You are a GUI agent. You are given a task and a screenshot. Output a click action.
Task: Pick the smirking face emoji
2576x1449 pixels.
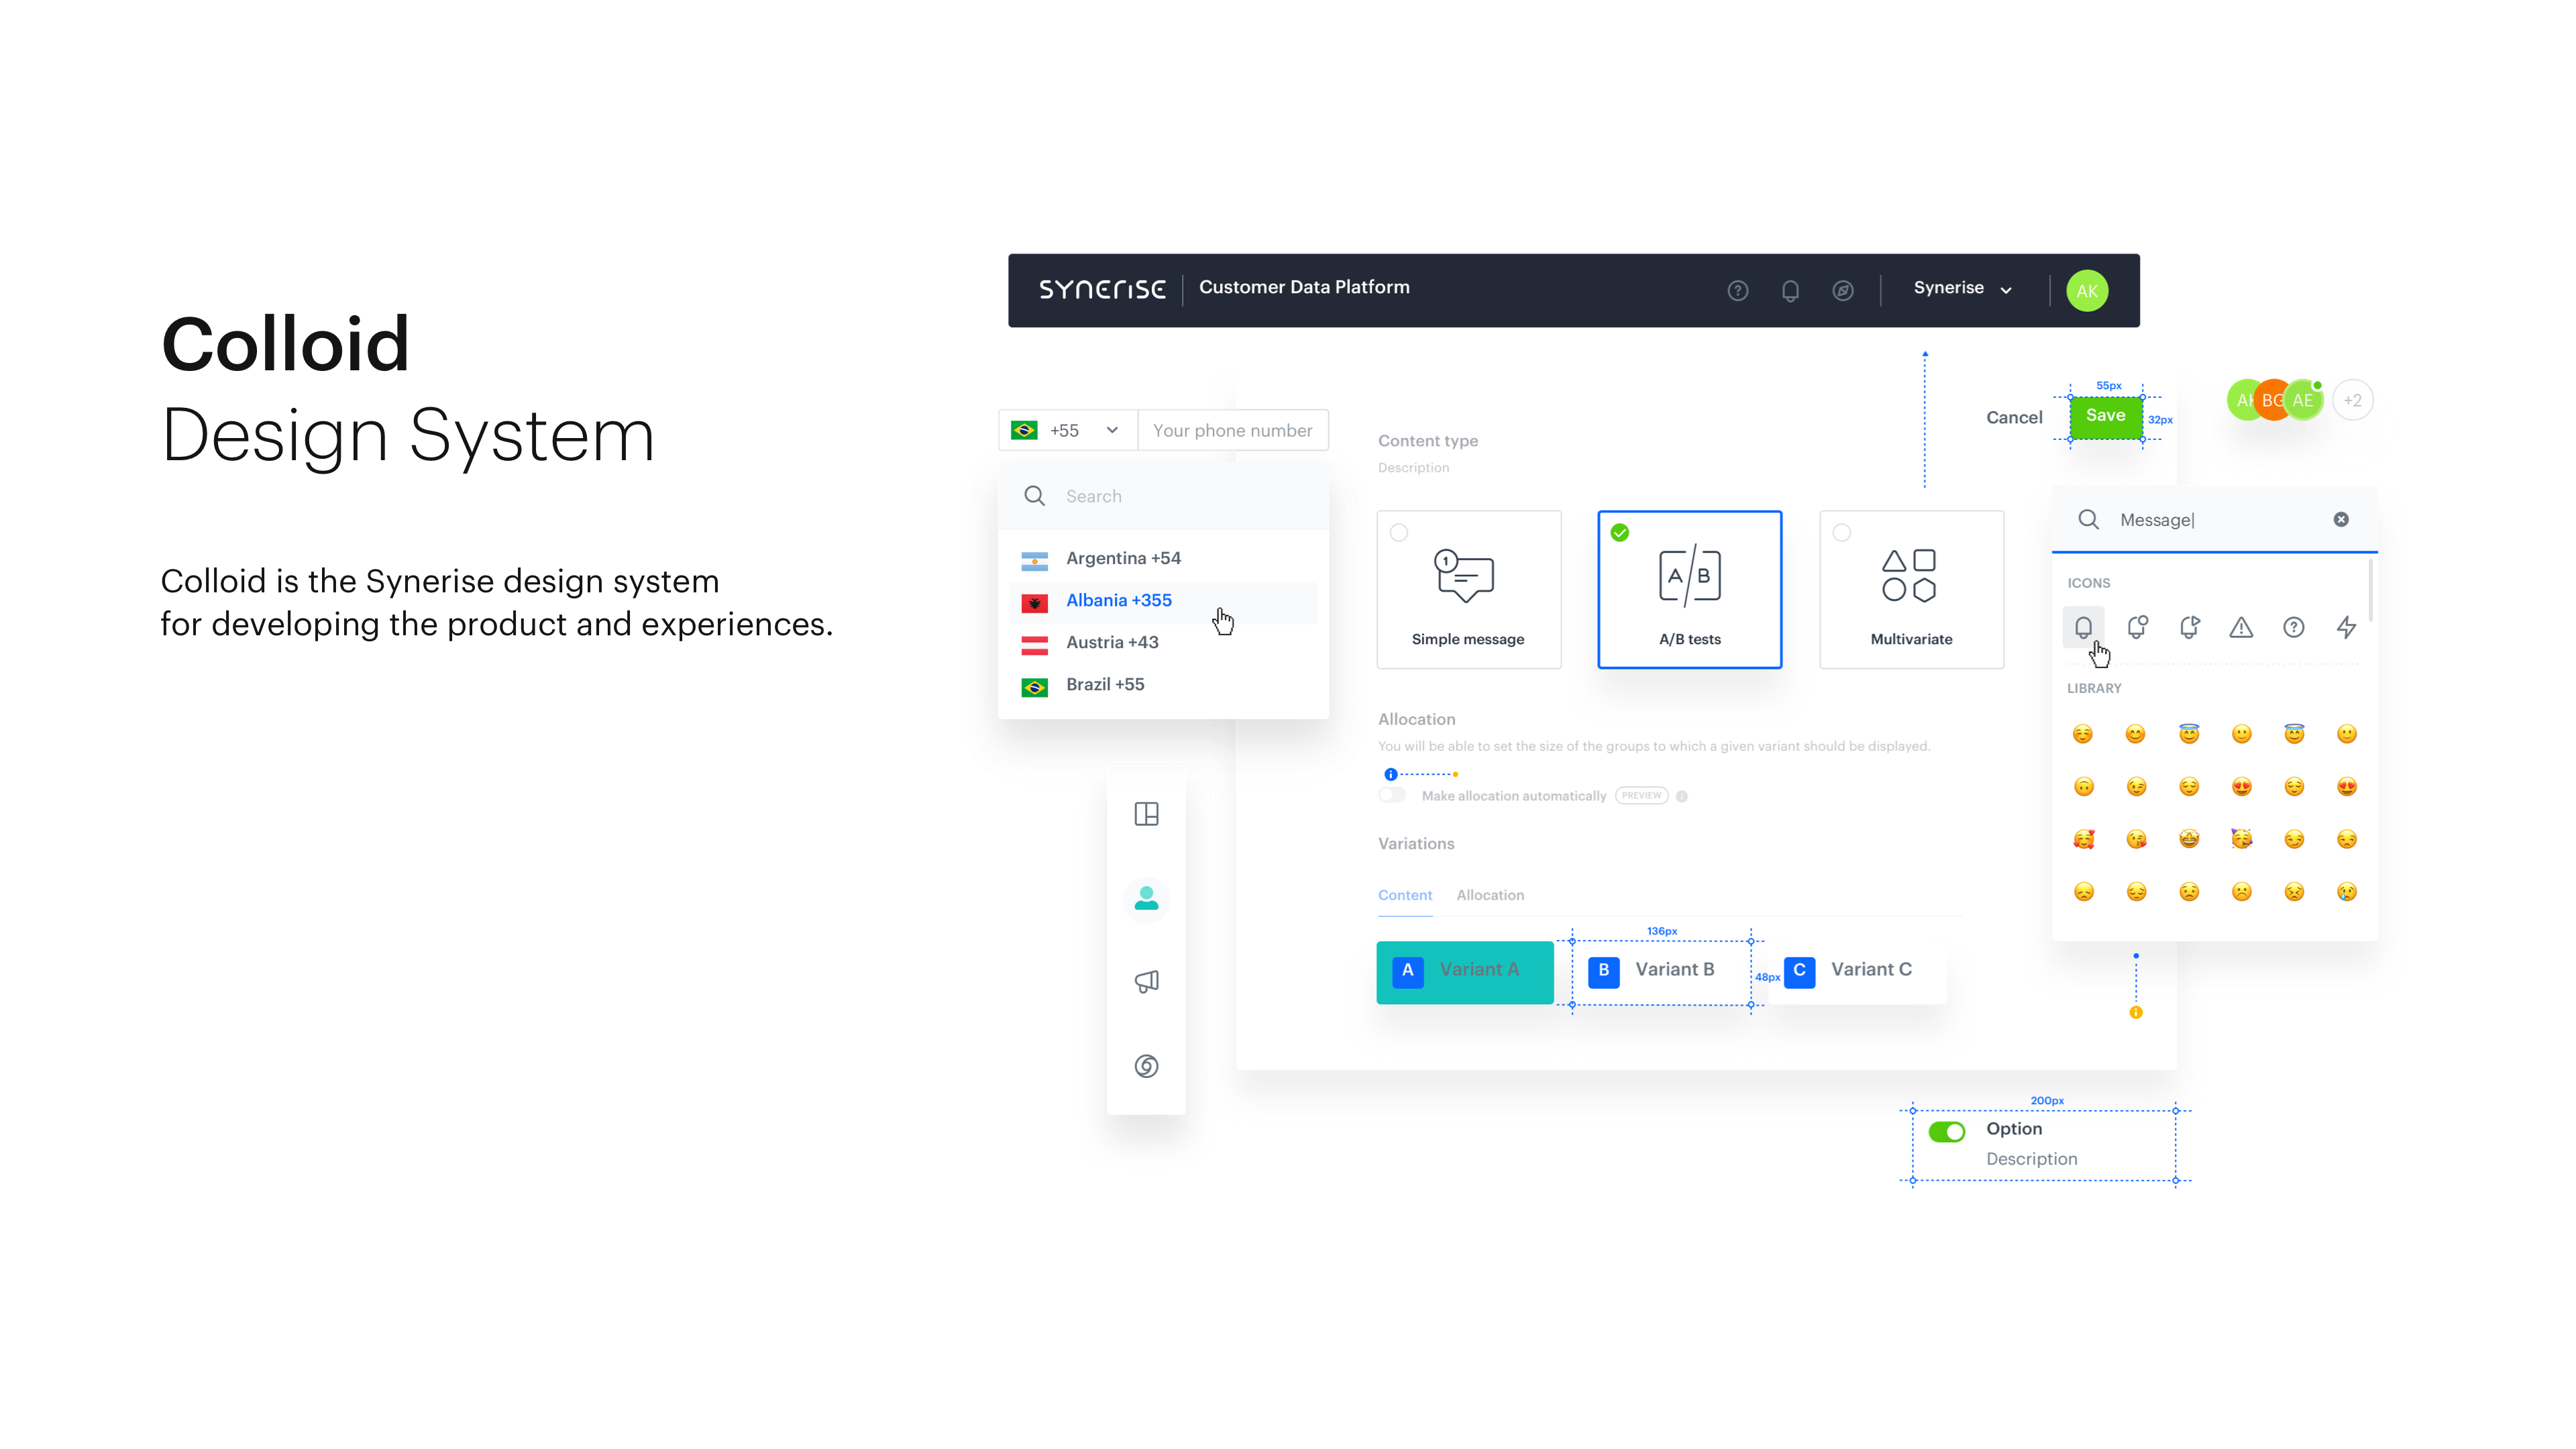click(2294, 839)
